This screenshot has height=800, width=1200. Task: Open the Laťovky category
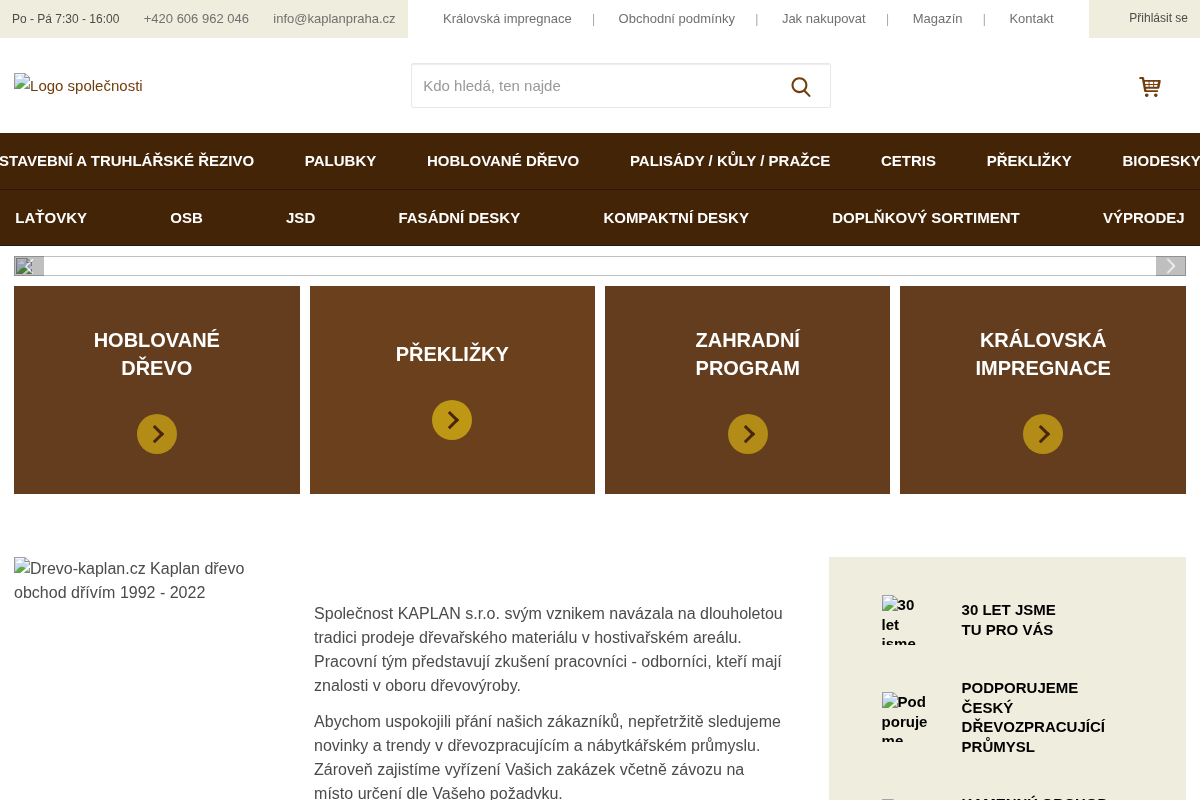pos(51,218)
